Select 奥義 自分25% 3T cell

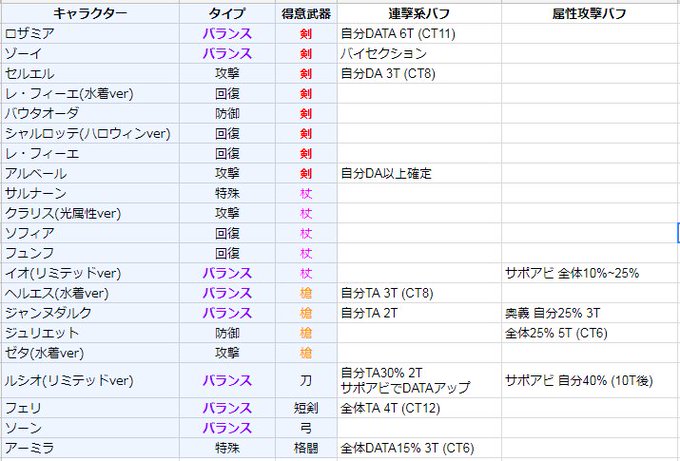[x=590, y=313]
